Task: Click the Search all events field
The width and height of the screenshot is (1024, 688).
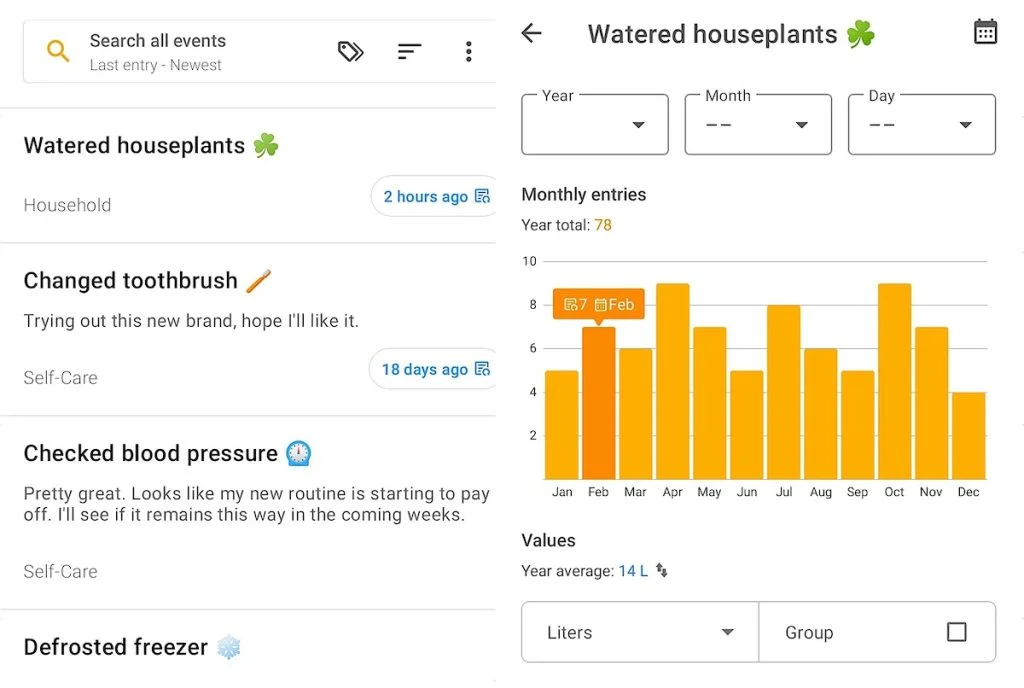Action: click(x=190, y=52)
